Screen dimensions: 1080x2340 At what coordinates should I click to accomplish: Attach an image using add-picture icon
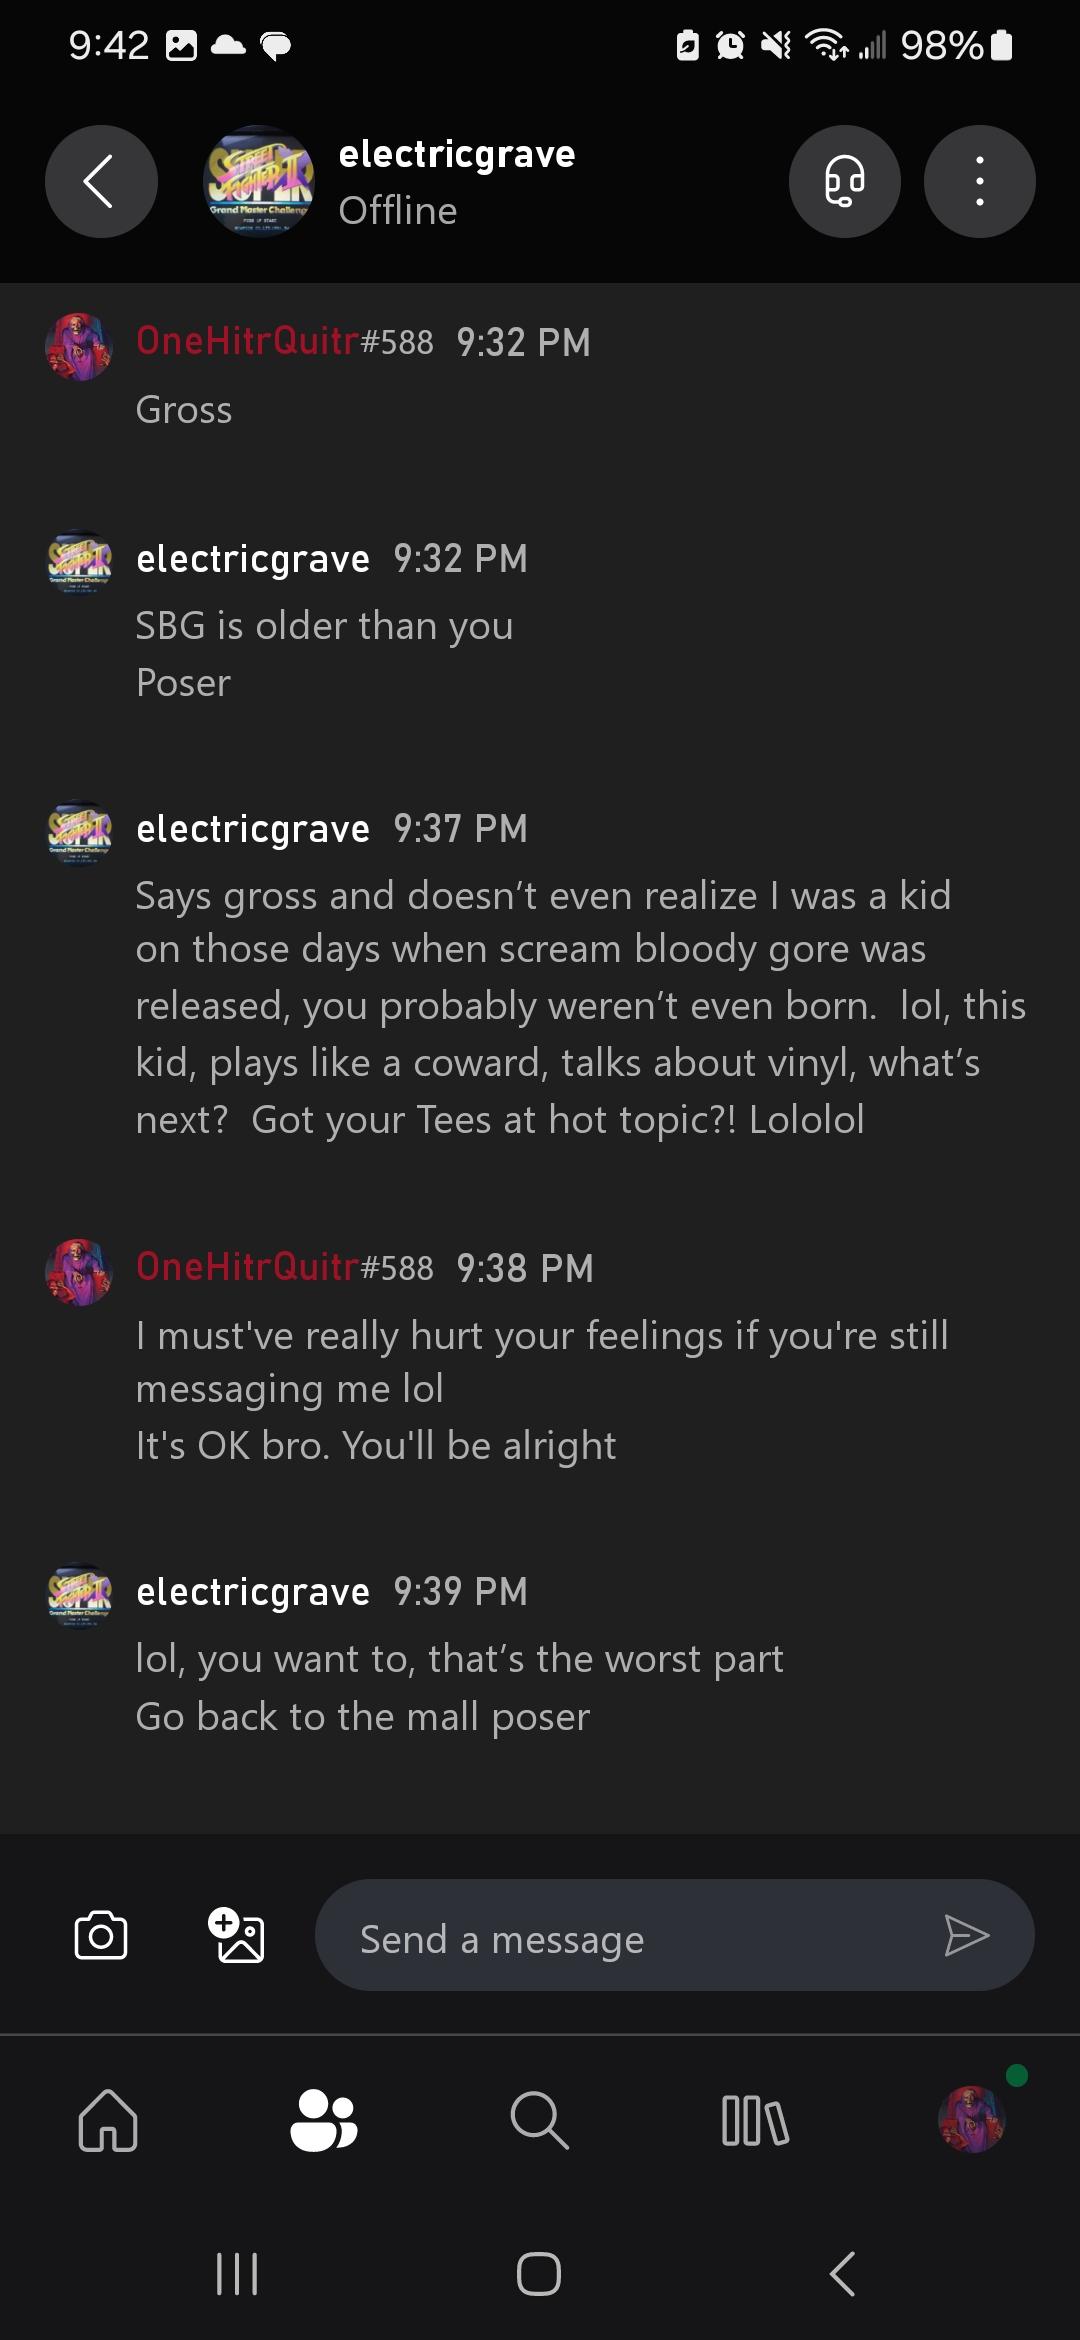[236, 1936]
